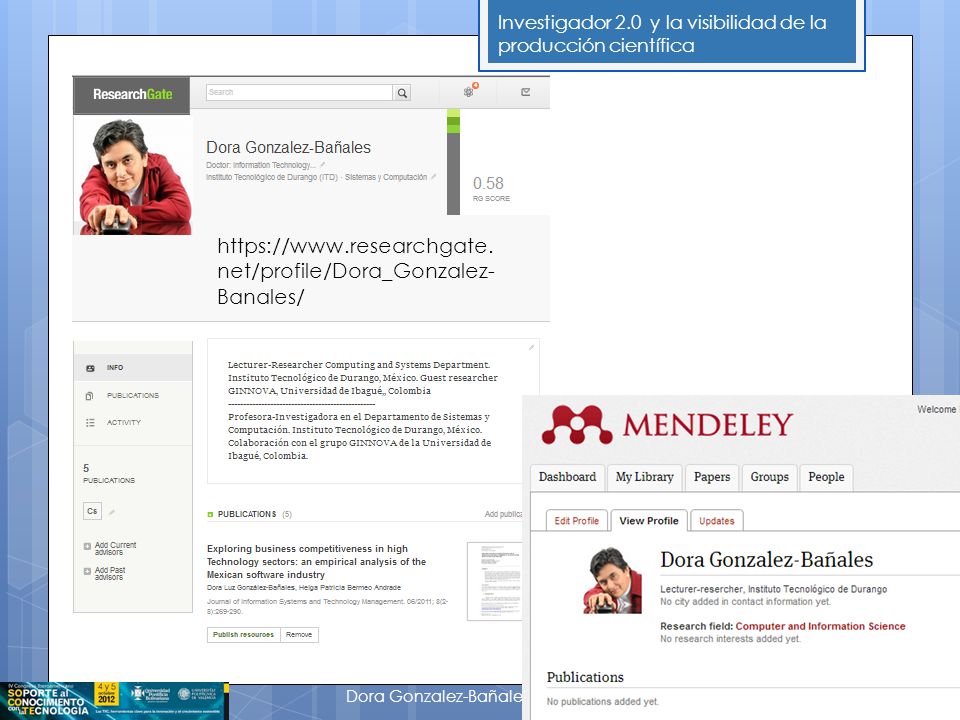Select Edit Profile tab in Mendeley

tap(577, 520)
